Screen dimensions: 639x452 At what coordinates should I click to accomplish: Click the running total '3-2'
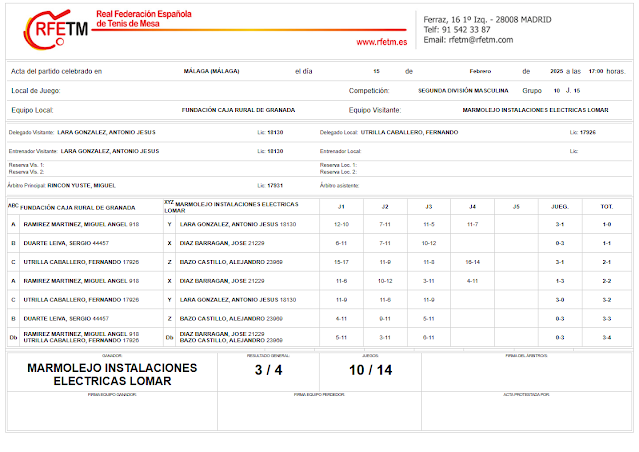tap(607, 300)
